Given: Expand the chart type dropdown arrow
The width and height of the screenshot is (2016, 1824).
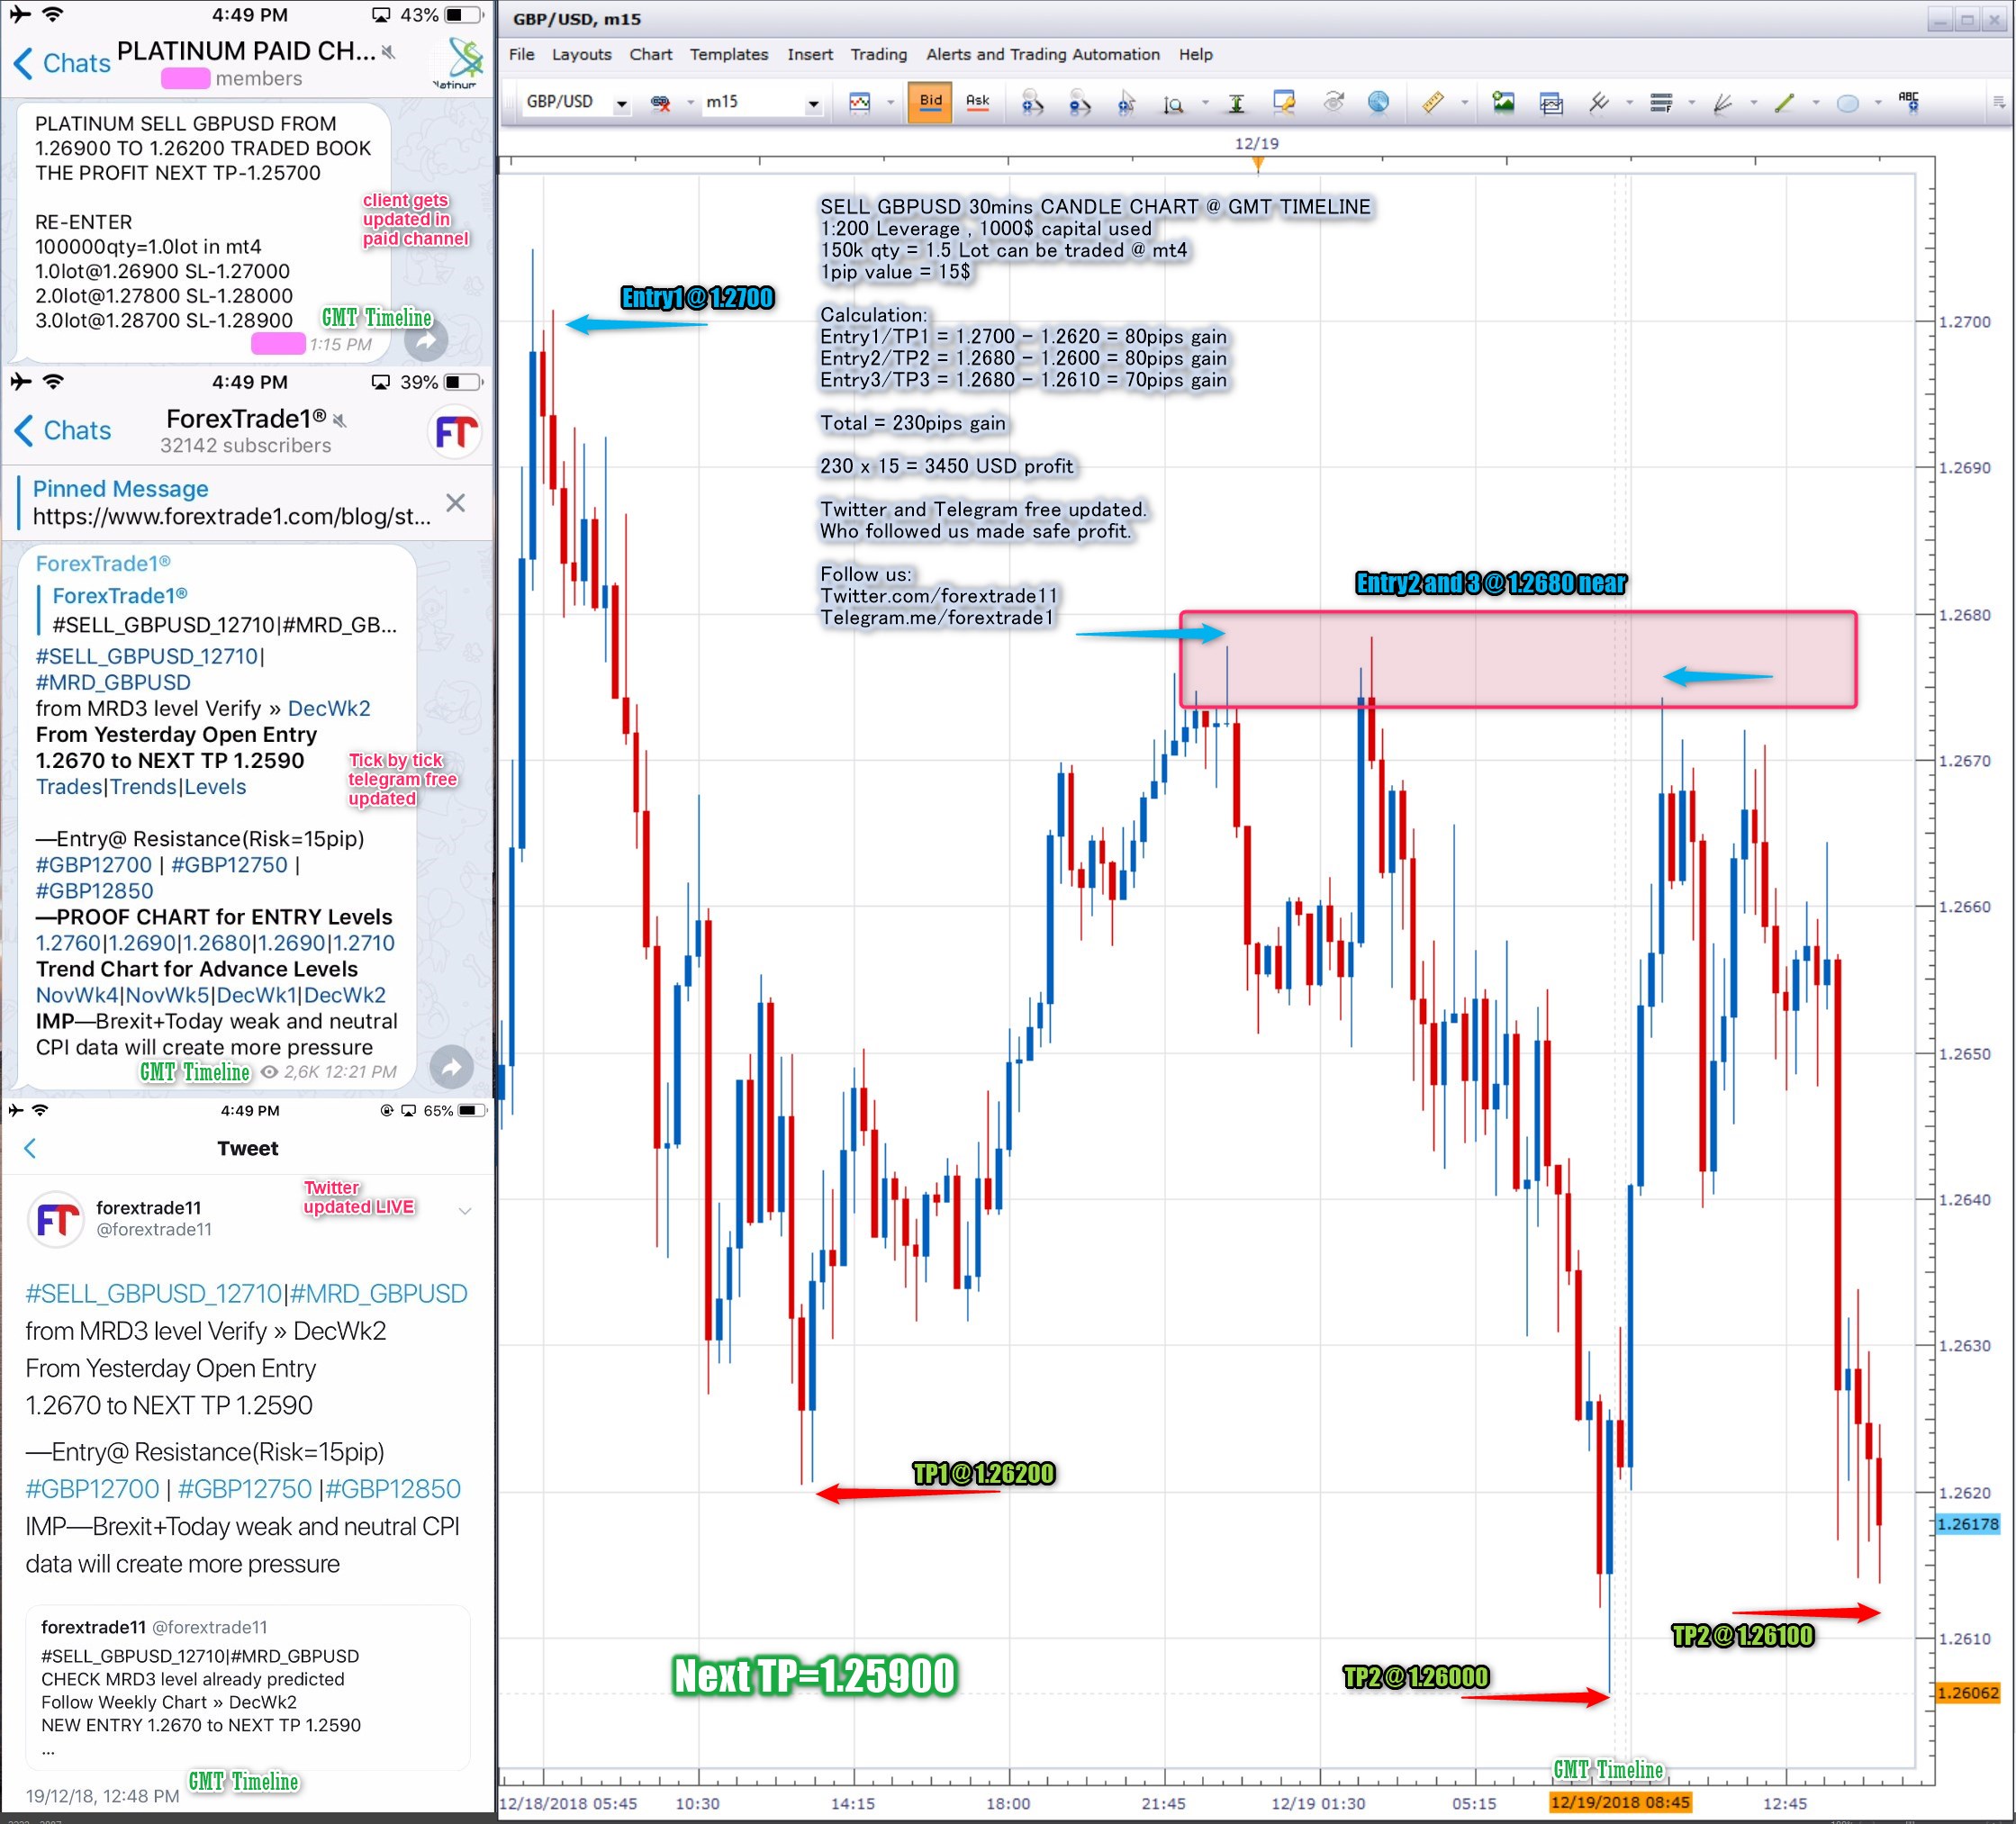Looking at the screenshot, I should click(x=890, y=103).
